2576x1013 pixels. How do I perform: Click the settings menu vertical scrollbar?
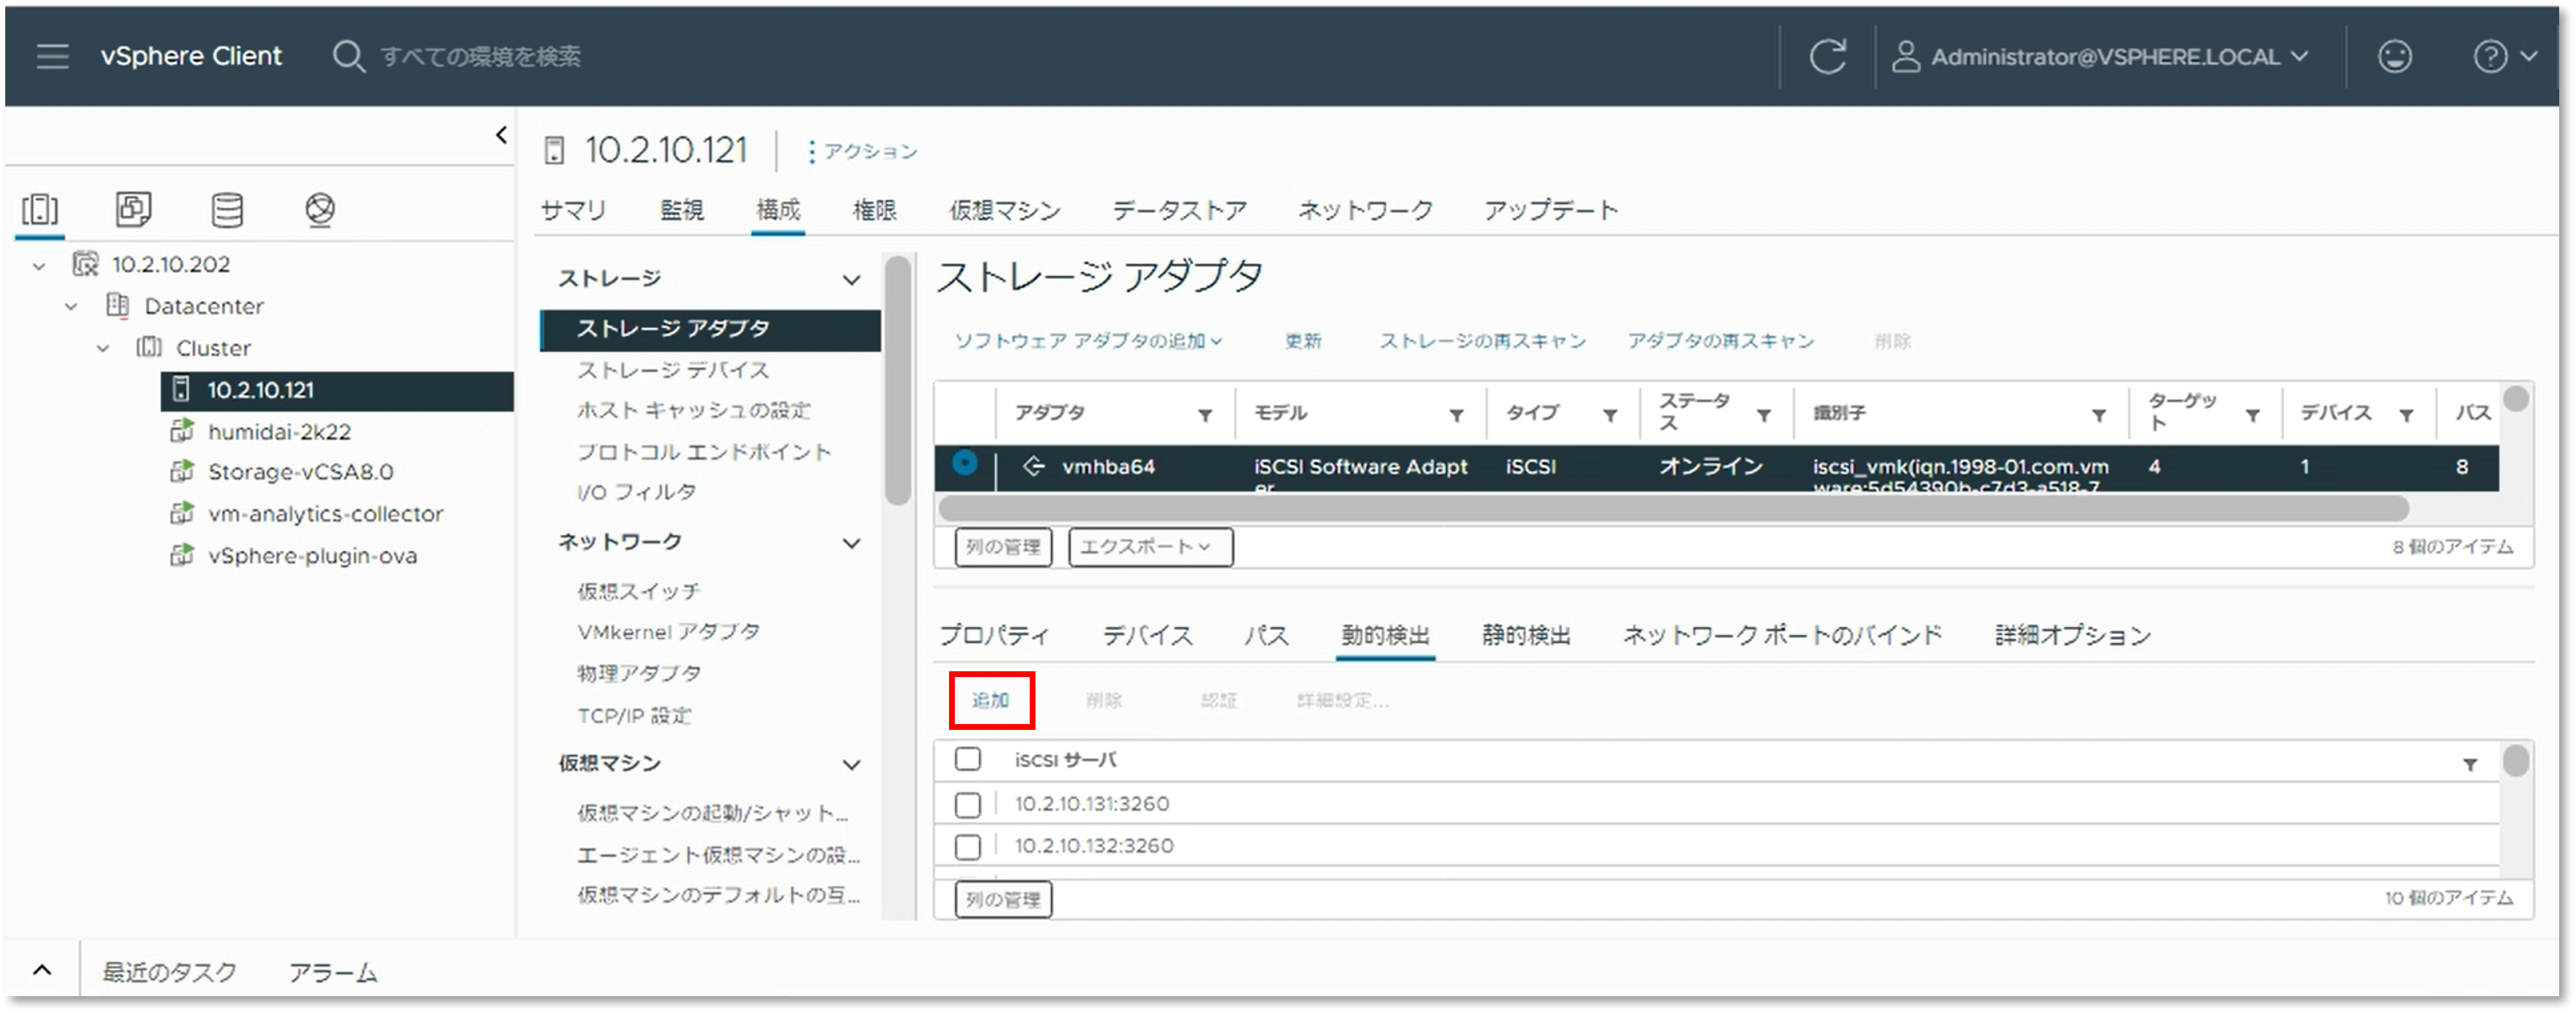(897, 380)
